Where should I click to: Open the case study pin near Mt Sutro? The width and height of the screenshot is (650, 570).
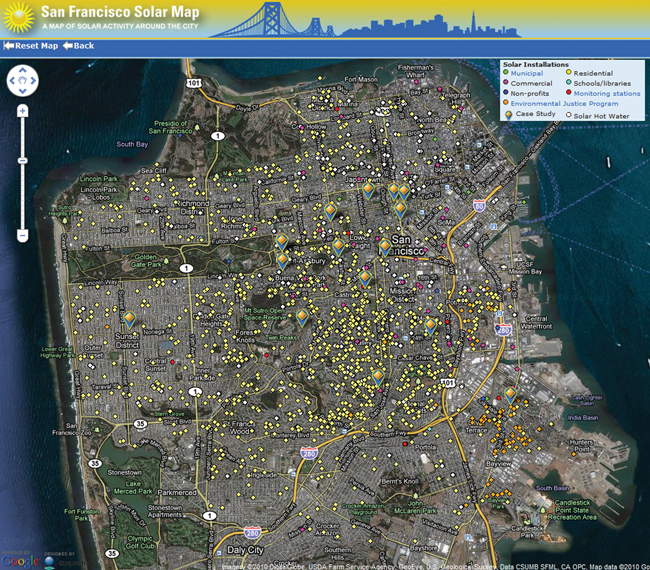302,318
